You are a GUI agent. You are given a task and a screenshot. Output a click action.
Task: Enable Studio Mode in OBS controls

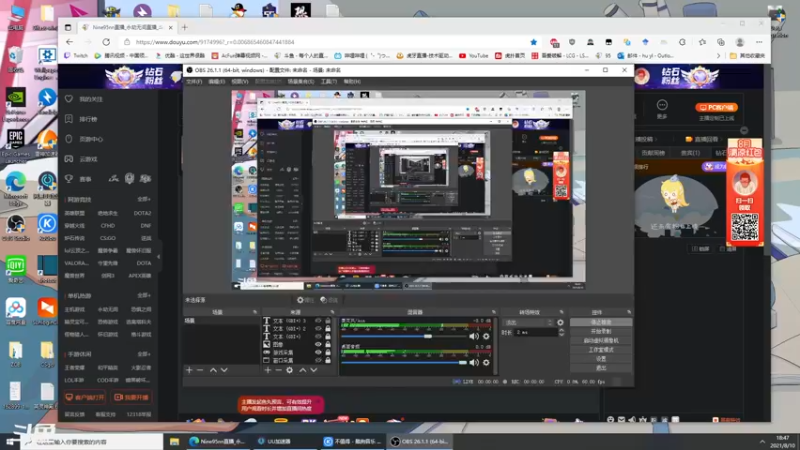(601, 350)
